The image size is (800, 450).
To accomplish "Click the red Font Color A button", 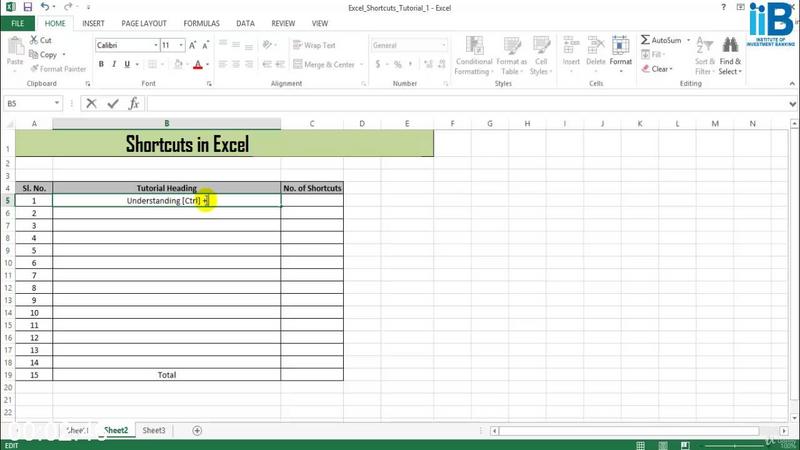I will [x=198, y=64].
